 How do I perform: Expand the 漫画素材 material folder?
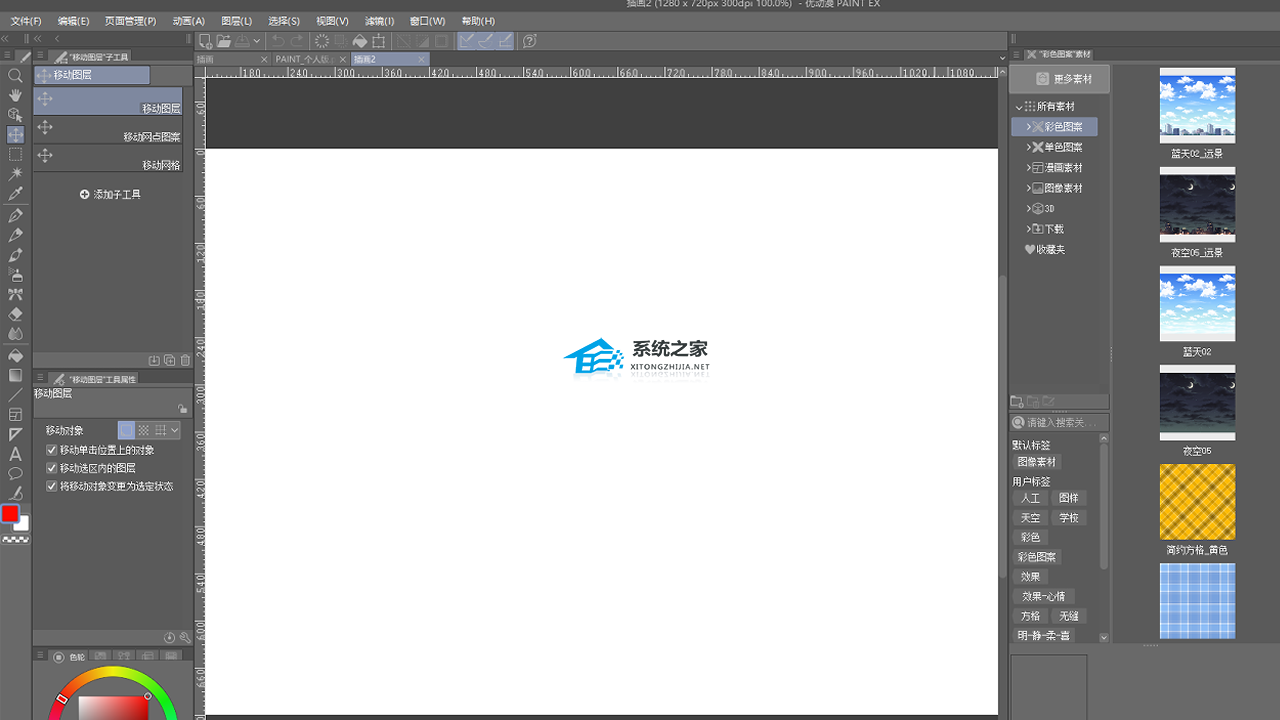pyautogui.click(x=1029, y=168)
